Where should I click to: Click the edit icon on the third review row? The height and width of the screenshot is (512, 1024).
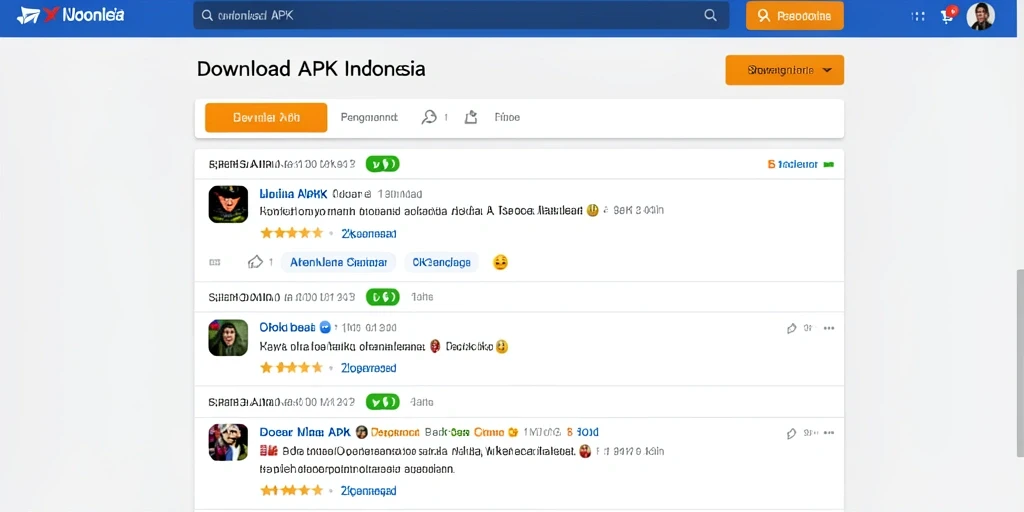[x=792, y=433]
